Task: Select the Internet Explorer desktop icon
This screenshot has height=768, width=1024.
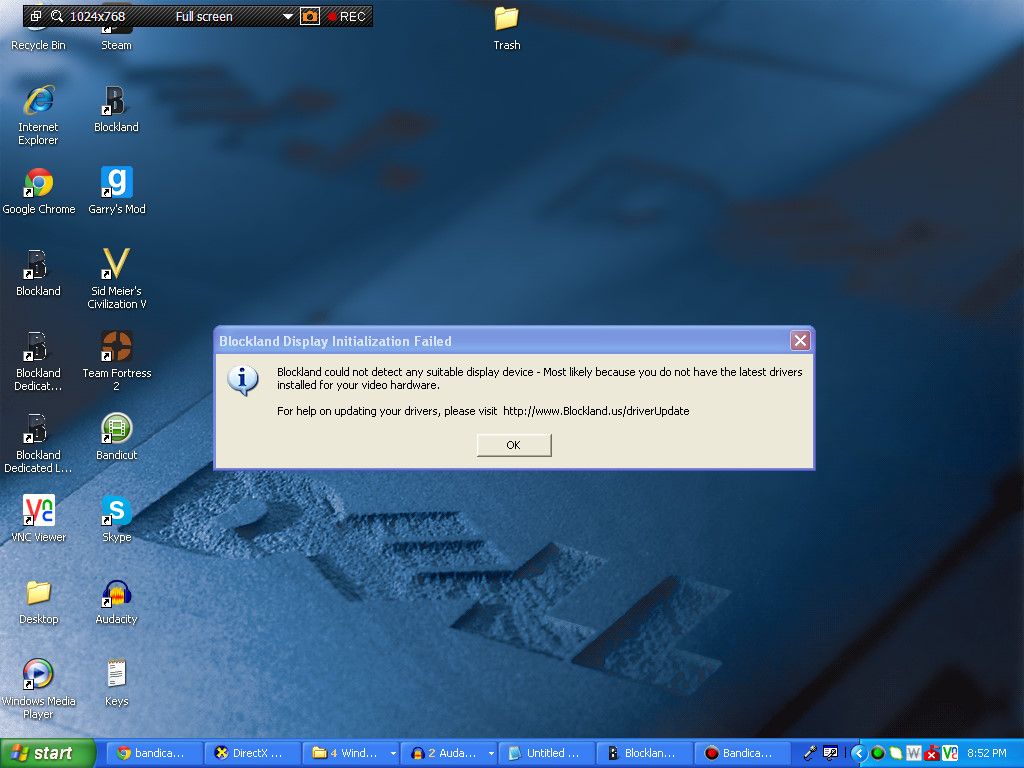Action: click(x=39, y=115)
